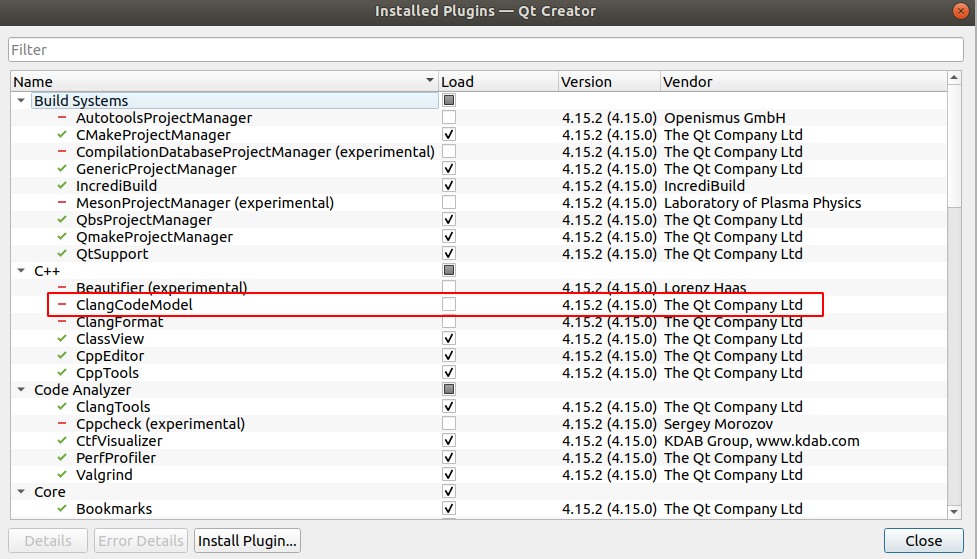Click the Filter input field
This screenshot has width=977, height=559.
(486, 50)
